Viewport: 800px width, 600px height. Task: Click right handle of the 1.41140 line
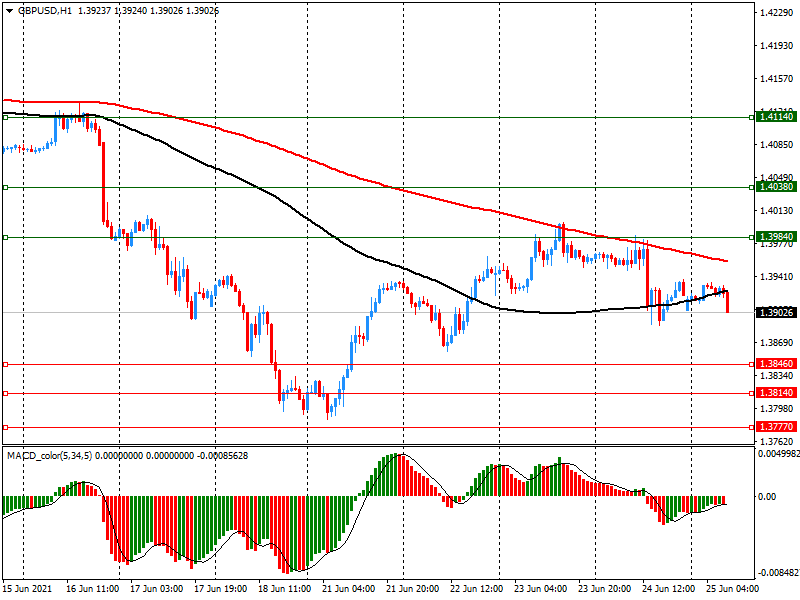[752, 118]
